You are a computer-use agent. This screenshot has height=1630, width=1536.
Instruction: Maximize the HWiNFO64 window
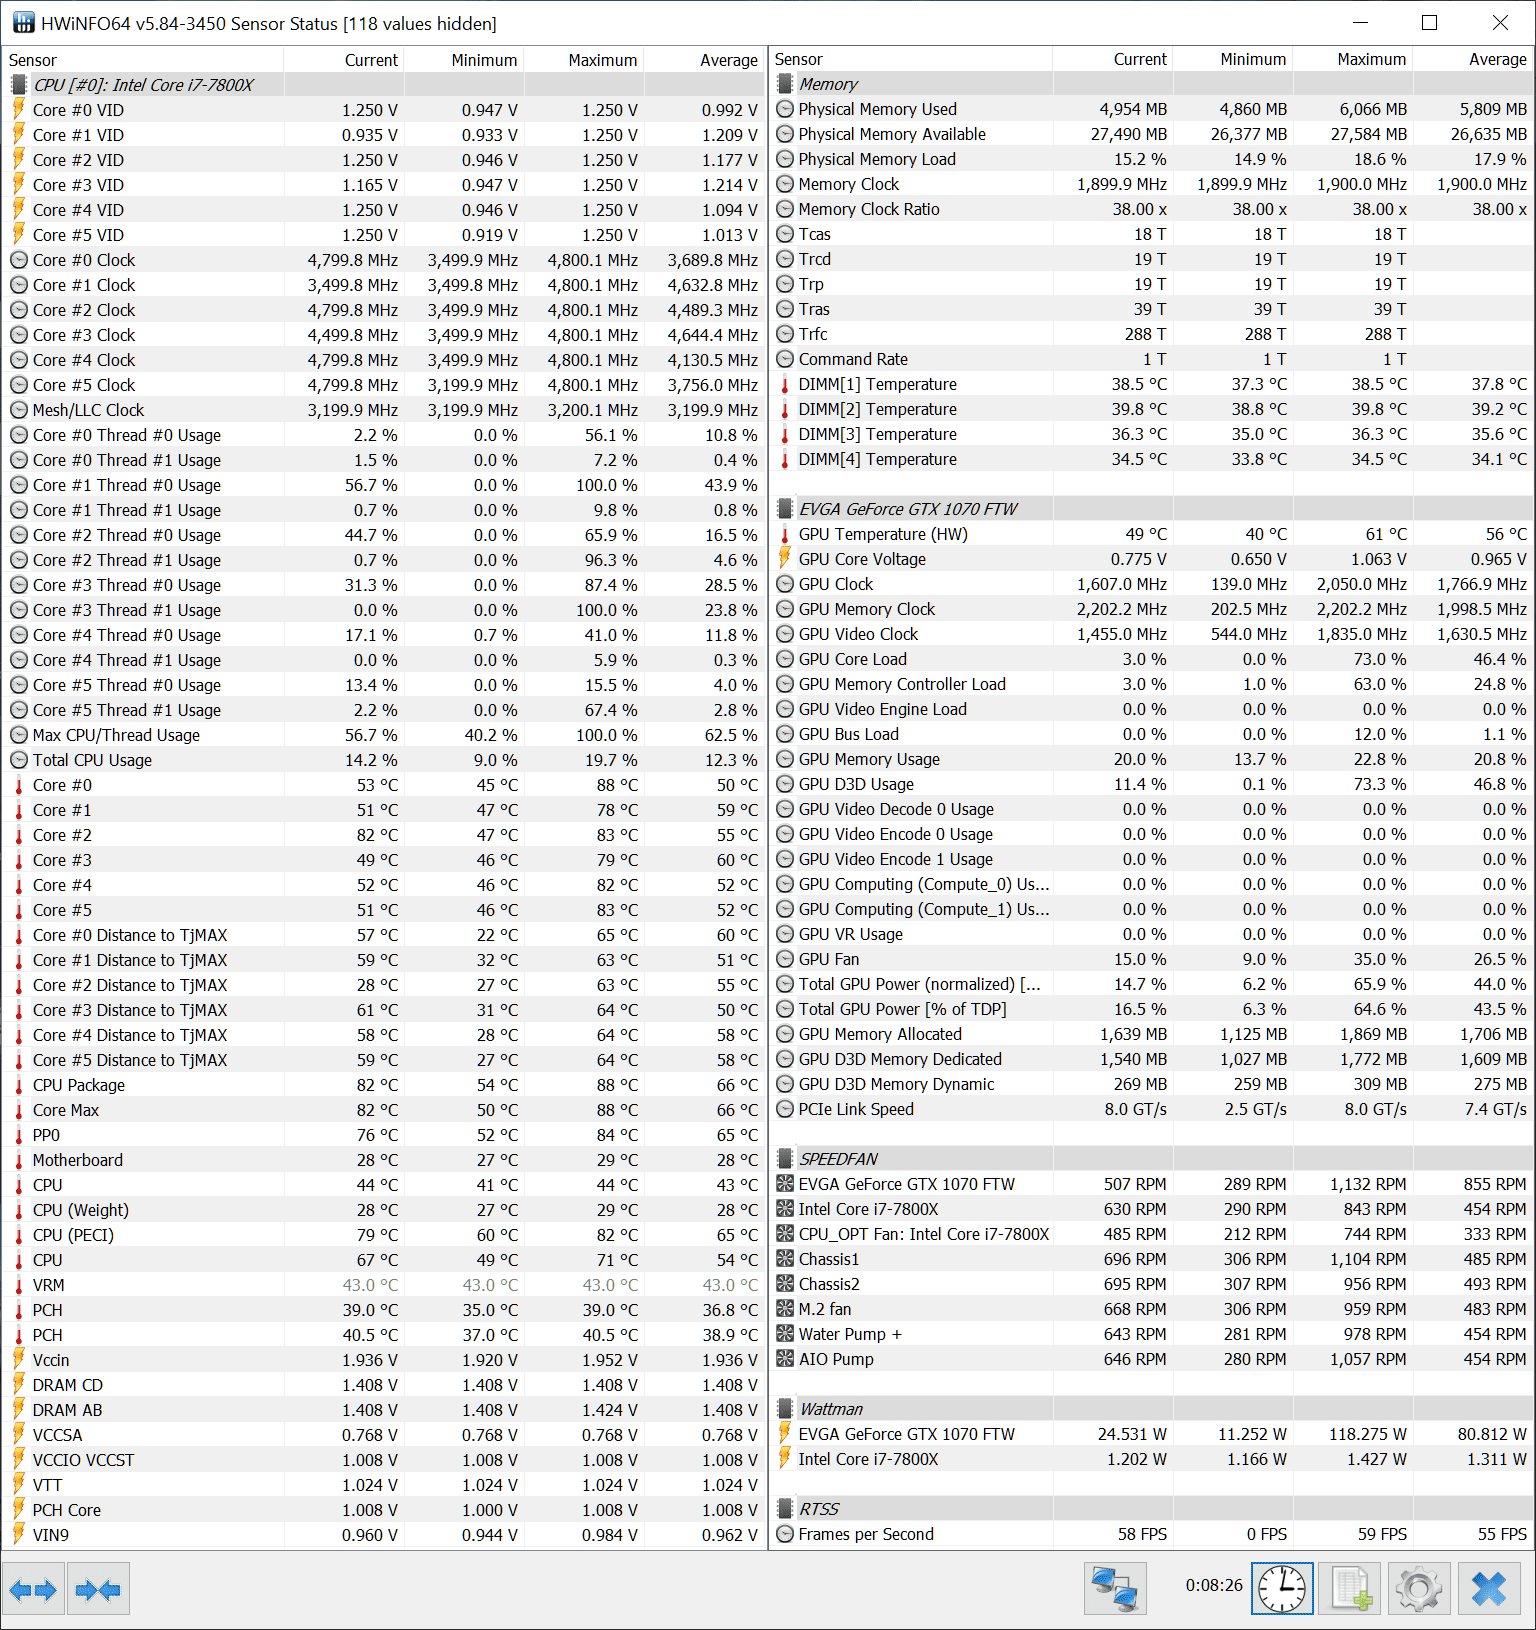point(1430,23)
